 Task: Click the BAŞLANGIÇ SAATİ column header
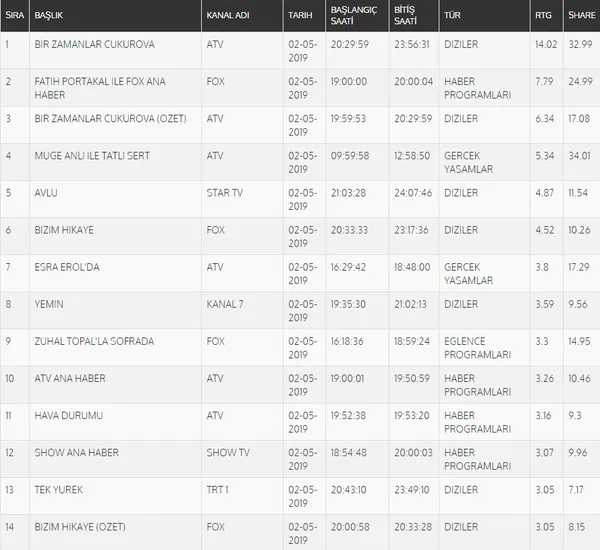coord(357,15)
